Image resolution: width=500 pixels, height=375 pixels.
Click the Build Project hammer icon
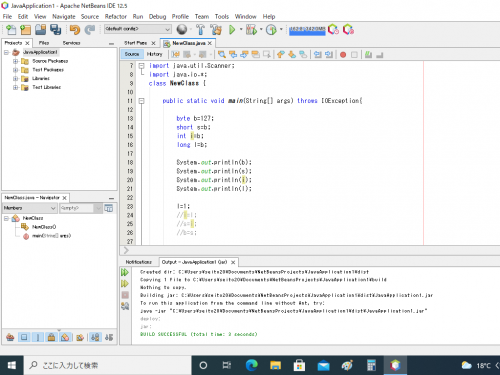pos(200,30)
